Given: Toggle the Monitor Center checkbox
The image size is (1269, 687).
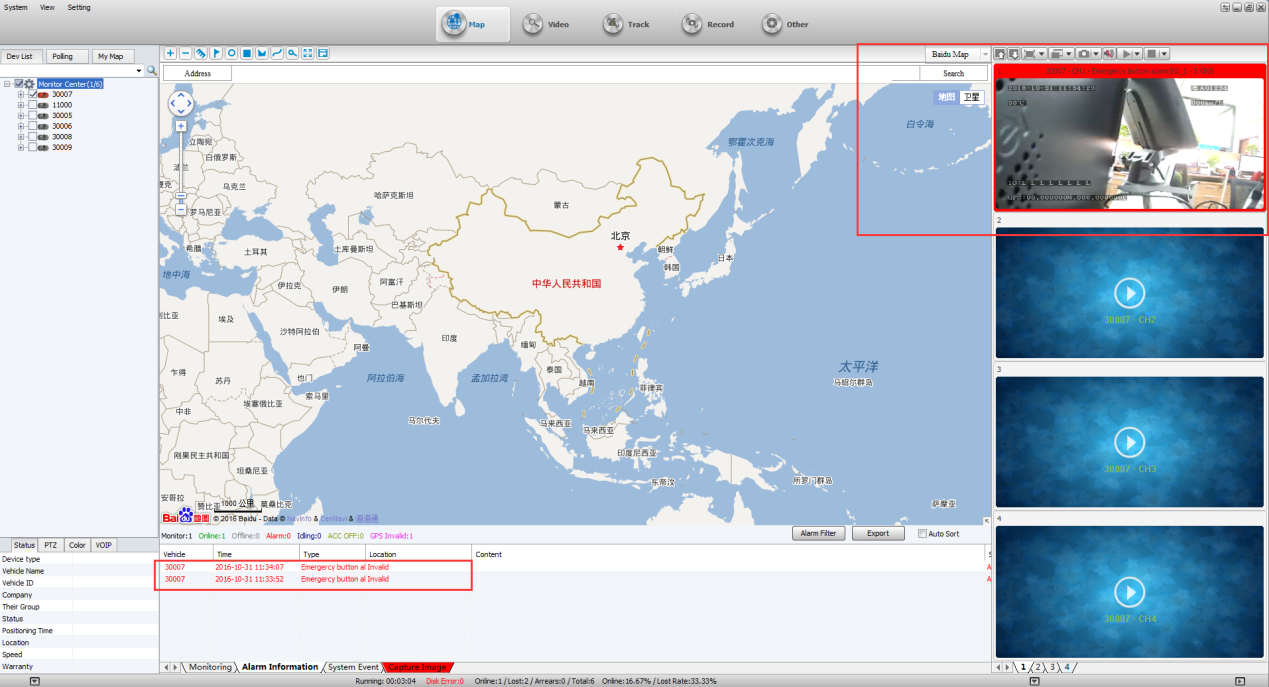Looking at the screenshot, I should point(19,84).
